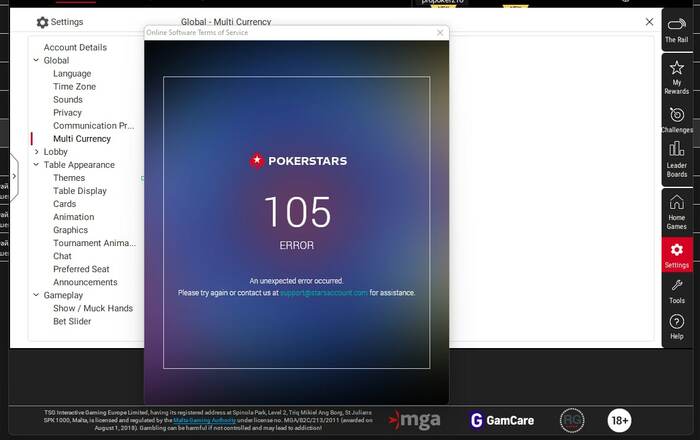Open Account Details settings
The image size is (700, 440).
click(75, 47)
